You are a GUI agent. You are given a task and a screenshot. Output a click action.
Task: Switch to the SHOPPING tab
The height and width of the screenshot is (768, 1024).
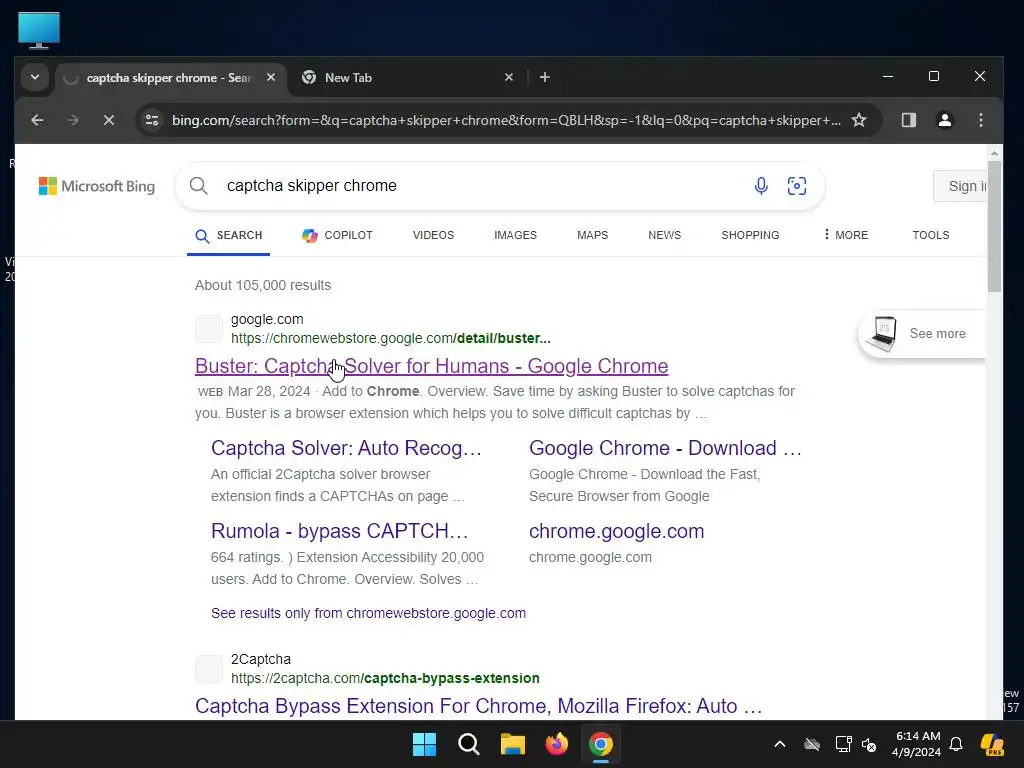point(750,235)
